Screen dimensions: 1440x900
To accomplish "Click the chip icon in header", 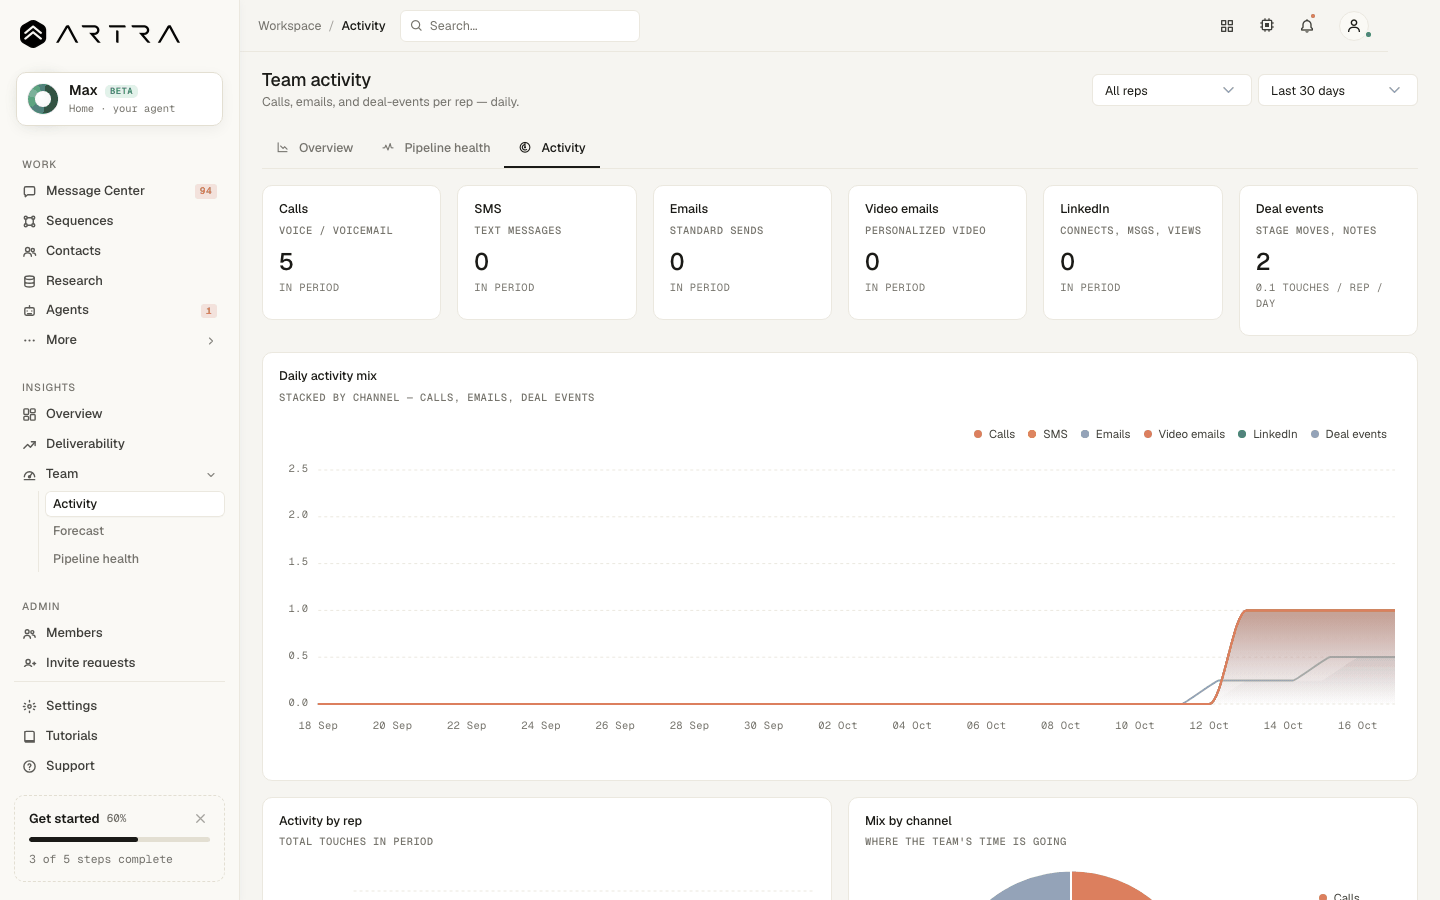I will coord(1267,26).
